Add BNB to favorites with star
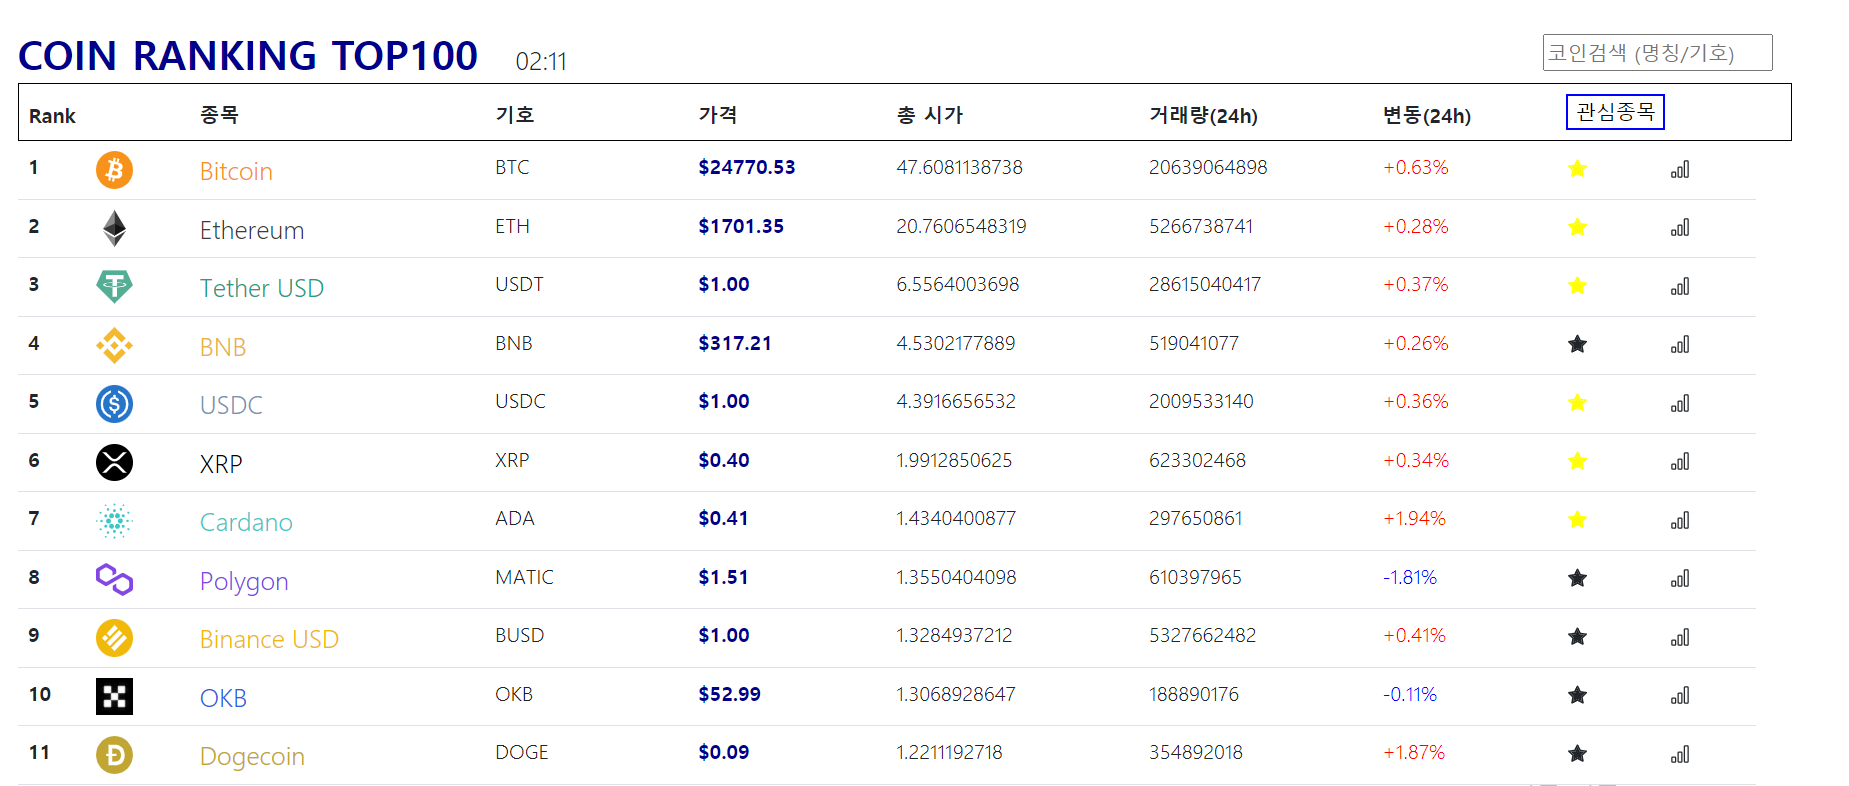The height and width of the screenshot is (786, 1849). [1577, 344]
